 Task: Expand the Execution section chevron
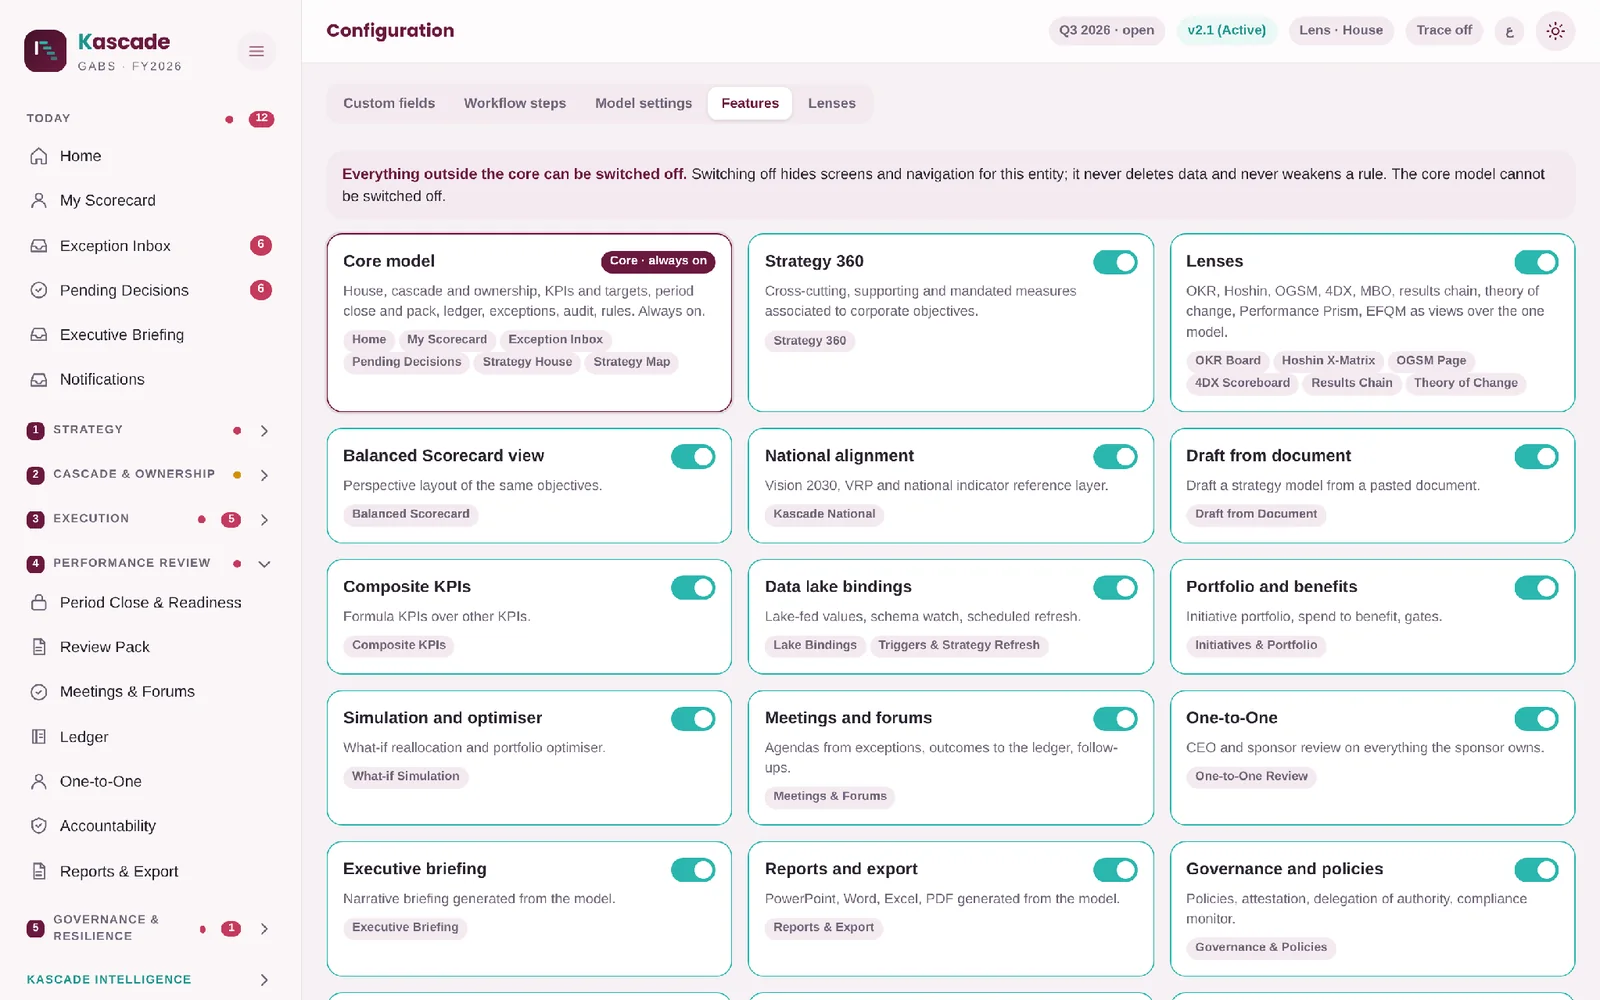click(x=264, y=520)
